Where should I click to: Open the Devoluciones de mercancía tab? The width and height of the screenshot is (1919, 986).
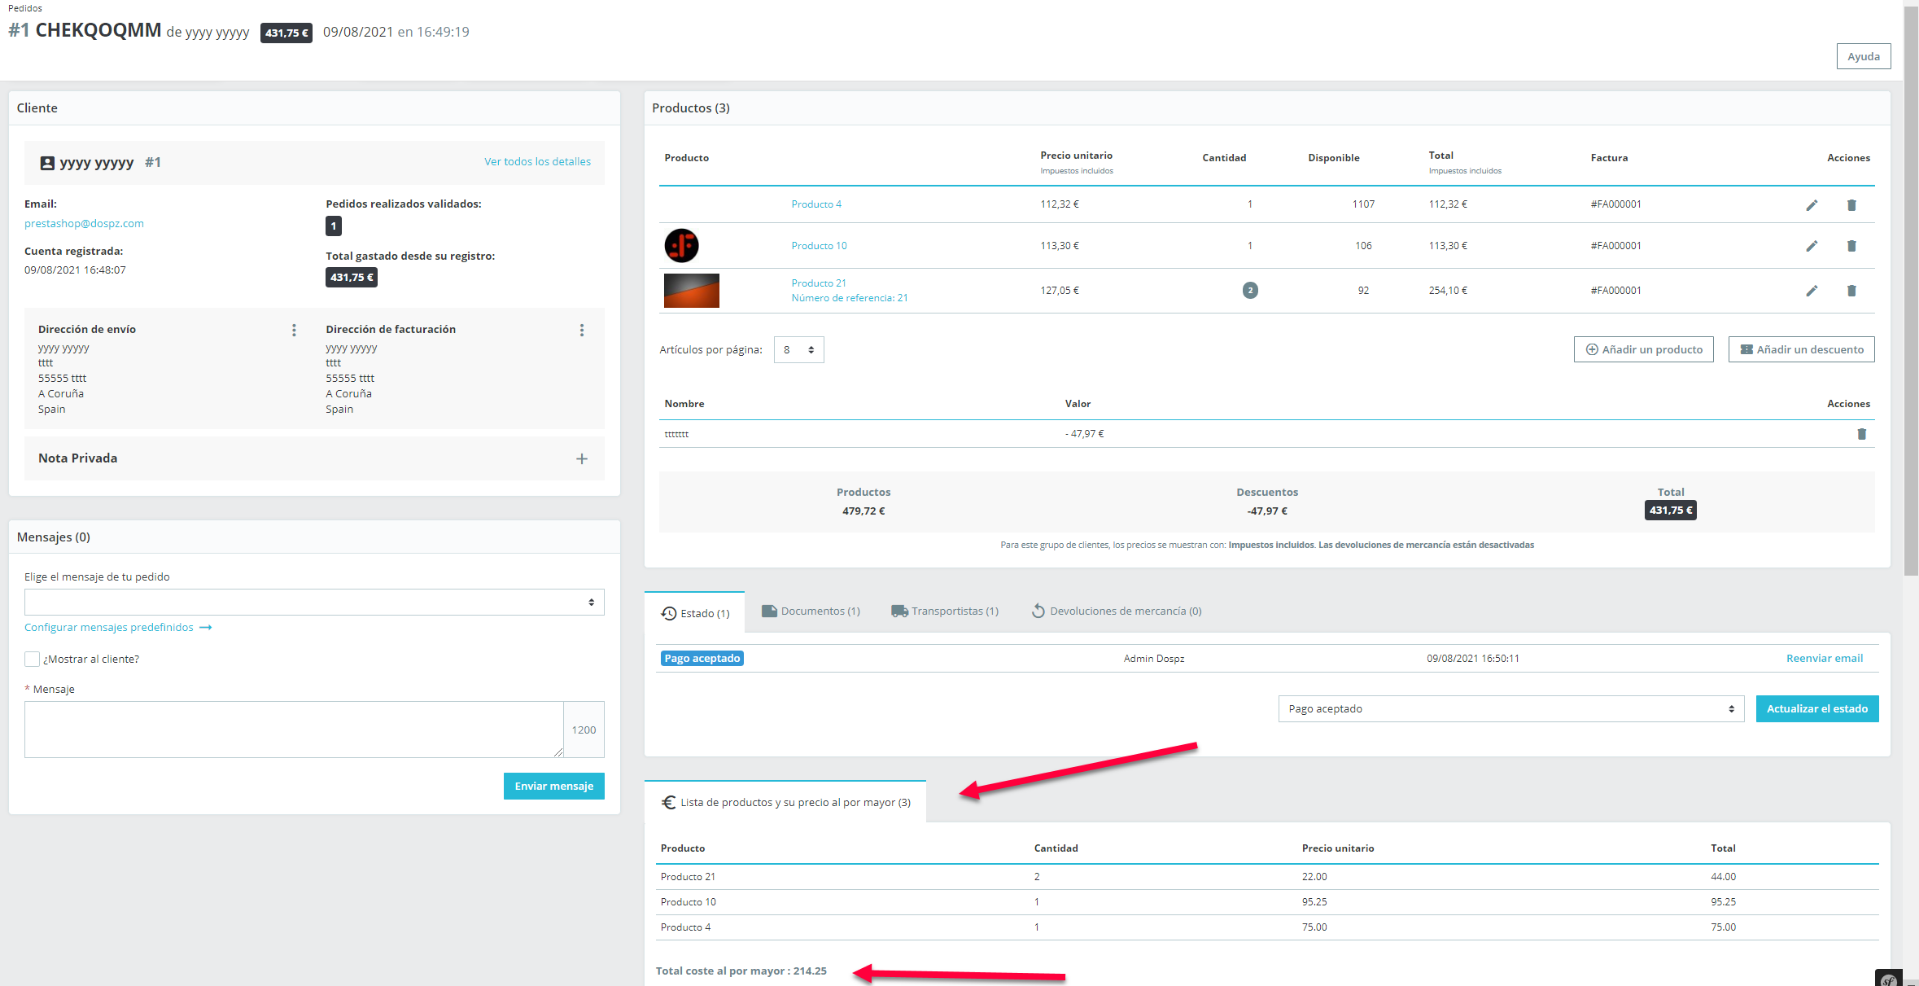click(1116, 611)
